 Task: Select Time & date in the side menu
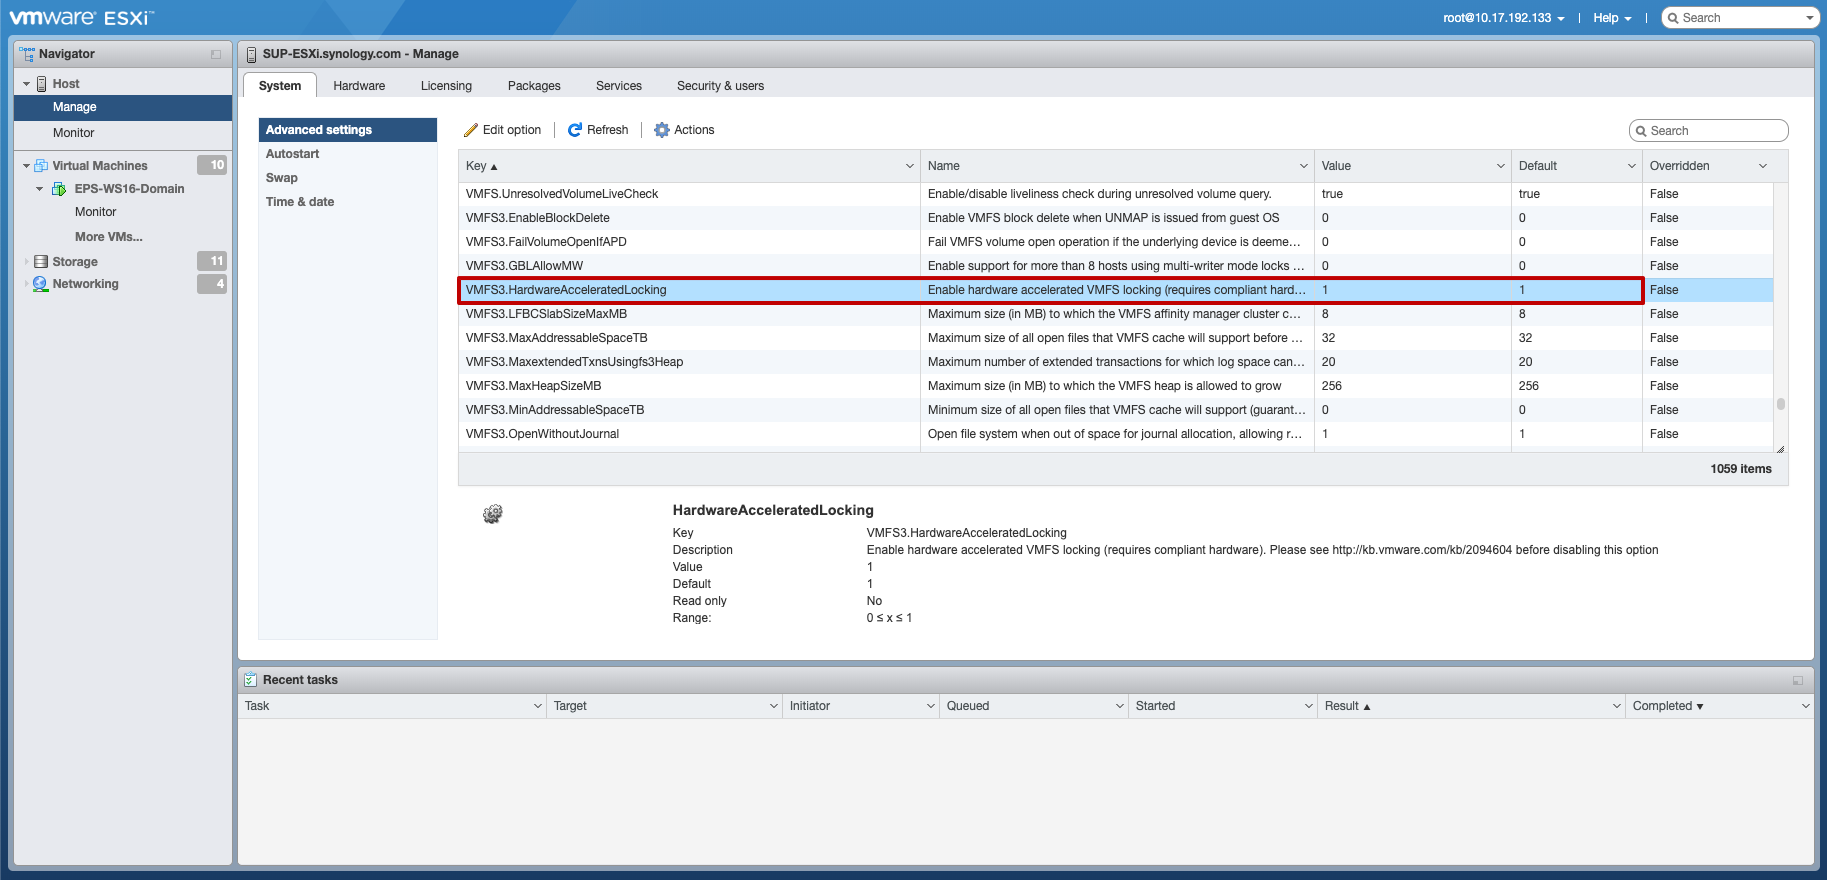(x=348, y=202)
